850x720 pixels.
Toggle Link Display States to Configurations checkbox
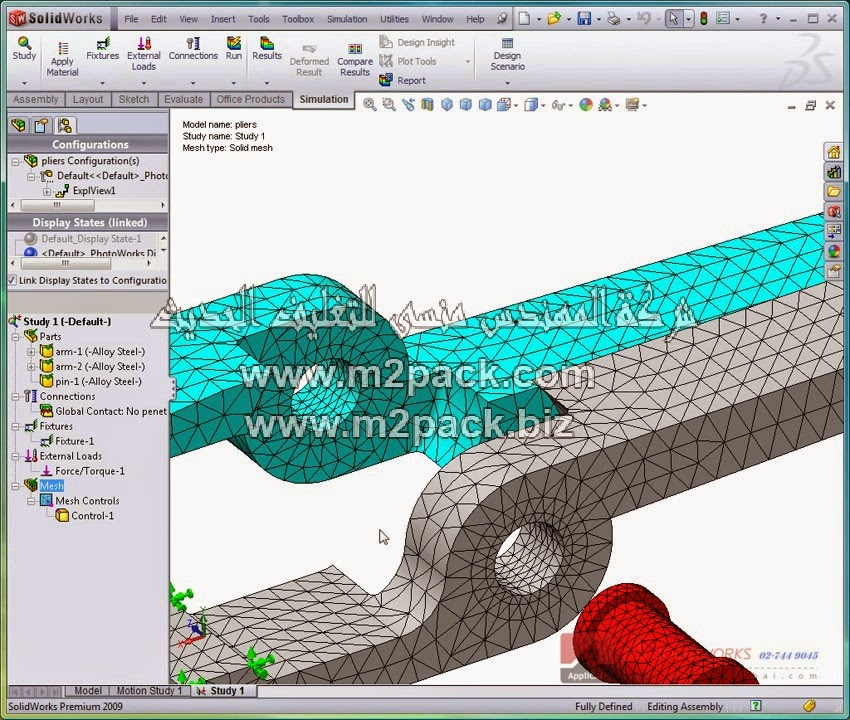[x=12, y=280]
